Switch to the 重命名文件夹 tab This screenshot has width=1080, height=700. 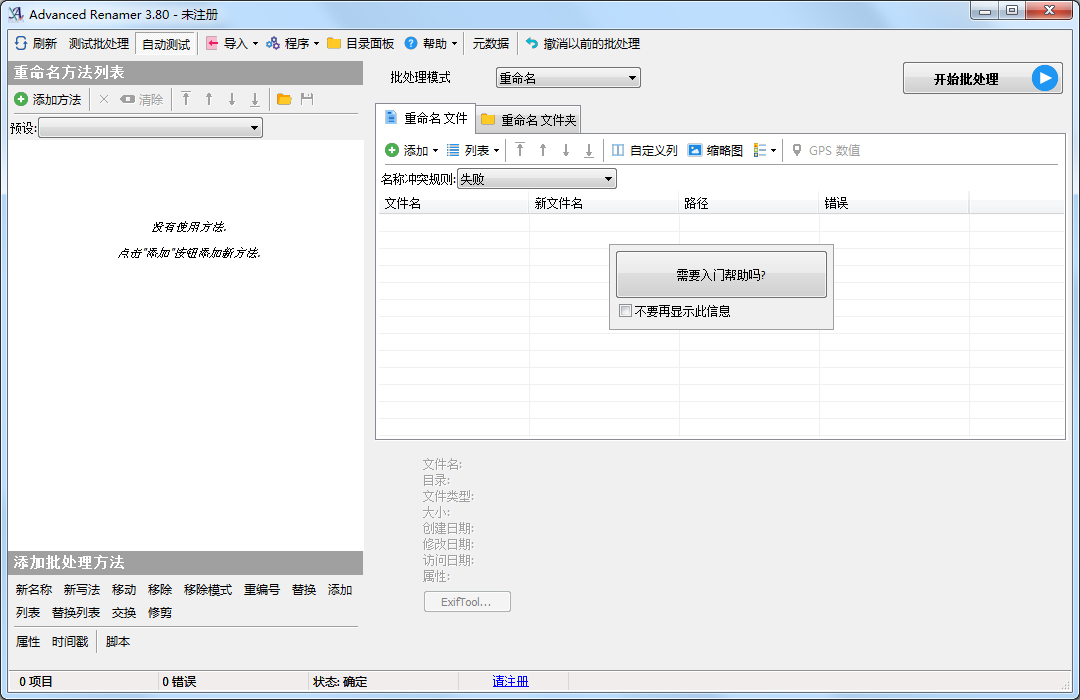pyautogui.click(x=528, y=120)
